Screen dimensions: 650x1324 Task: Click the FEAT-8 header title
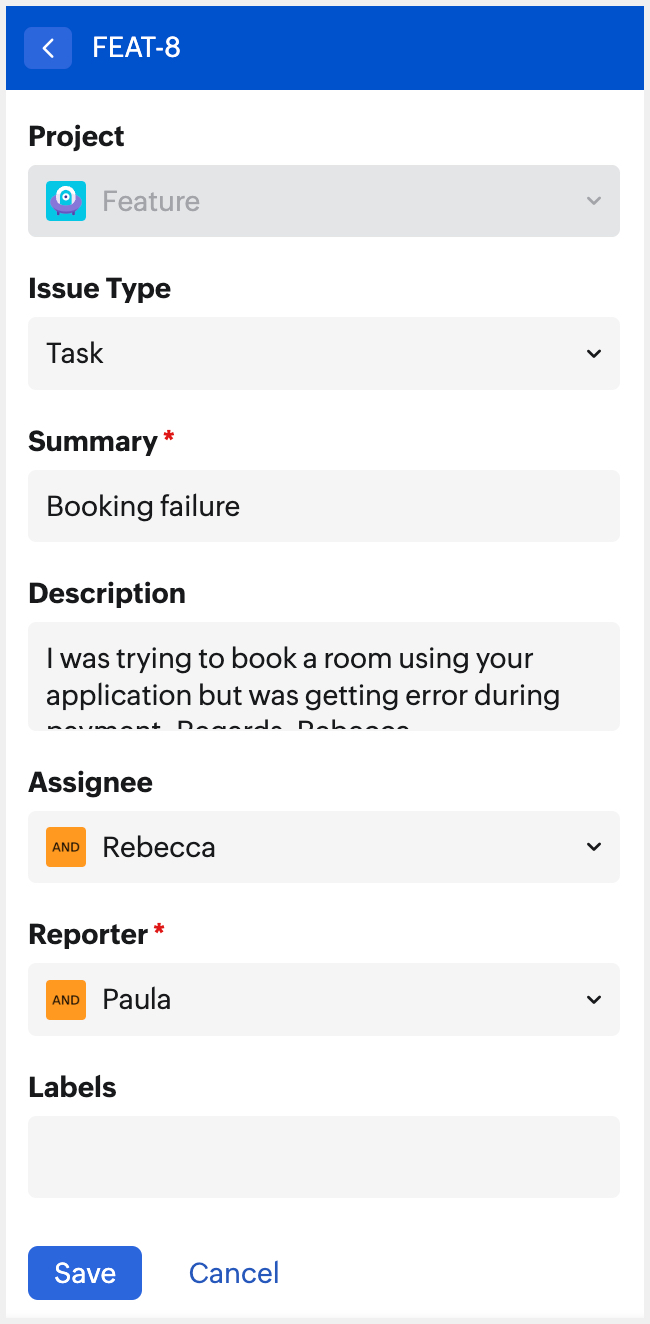(136, 48)
